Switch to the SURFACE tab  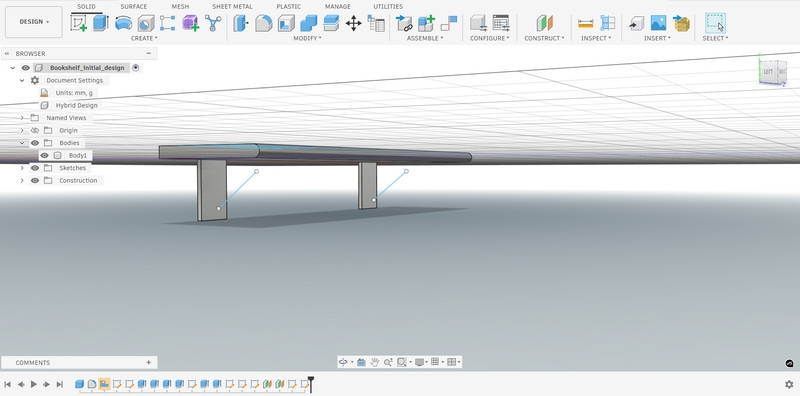(134, 7)
